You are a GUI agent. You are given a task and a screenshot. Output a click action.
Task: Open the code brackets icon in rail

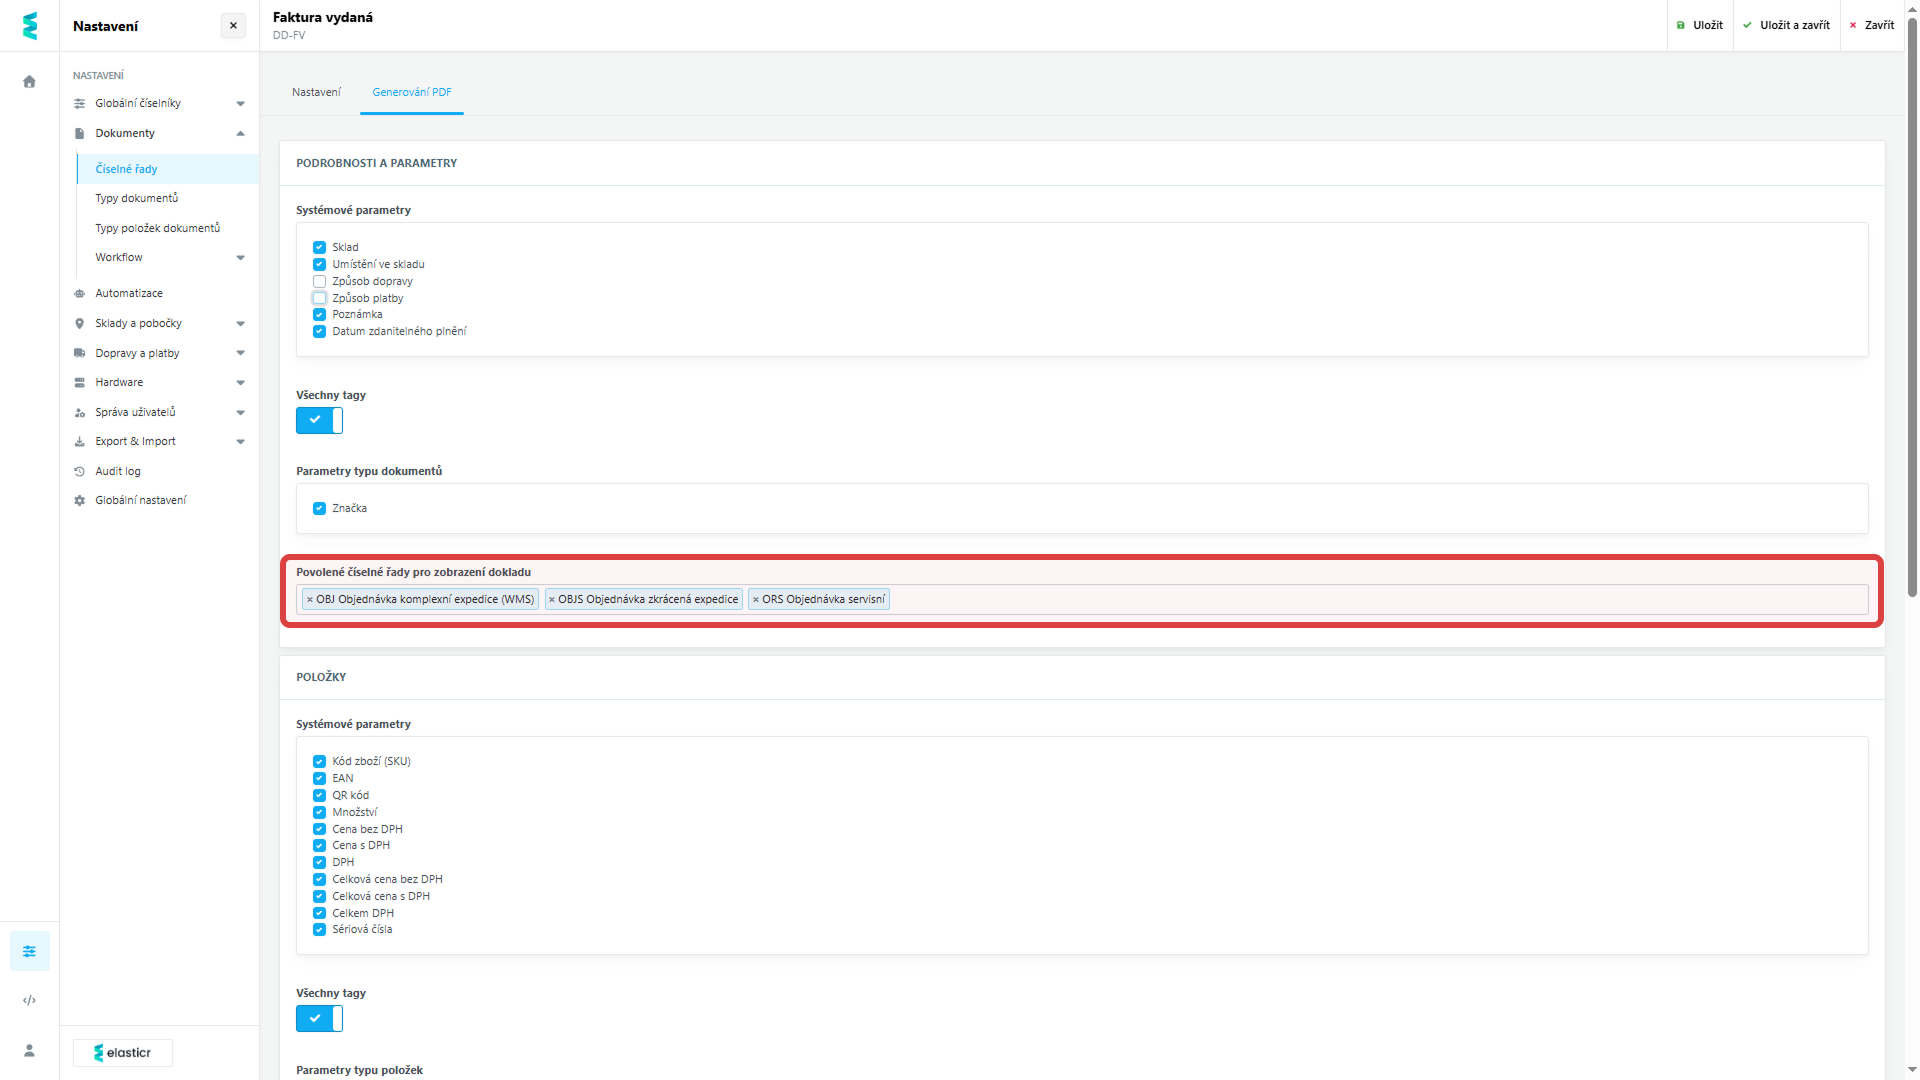point(29,1000)
